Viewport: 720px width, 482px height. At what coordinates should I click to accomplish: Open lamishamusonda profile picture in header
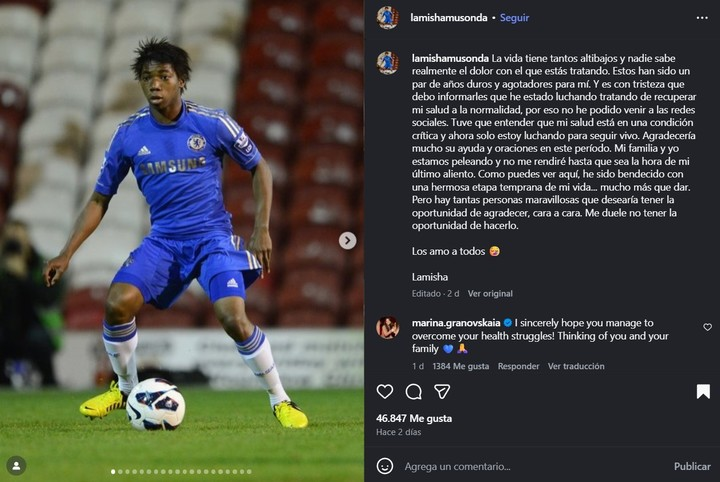pos(388,18)
